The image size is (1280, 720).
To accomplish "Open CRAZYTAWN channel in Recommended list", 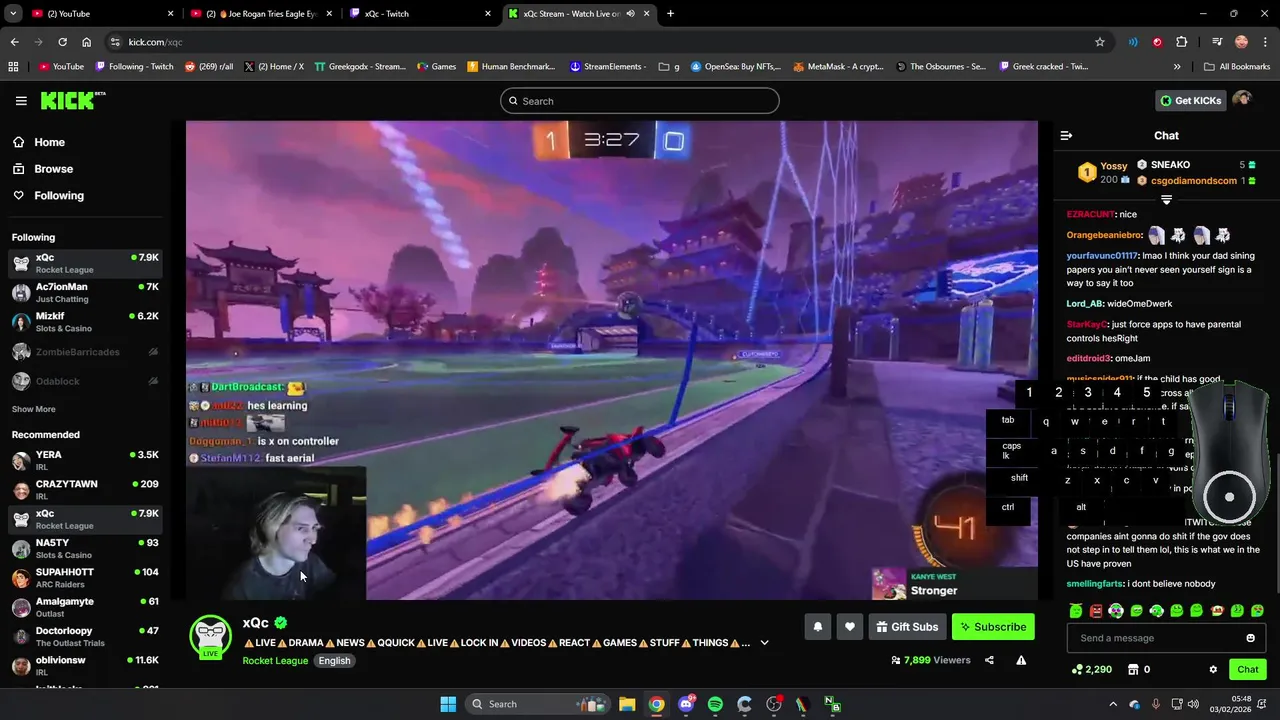I will pyautogui.click(x=86, y=490).
